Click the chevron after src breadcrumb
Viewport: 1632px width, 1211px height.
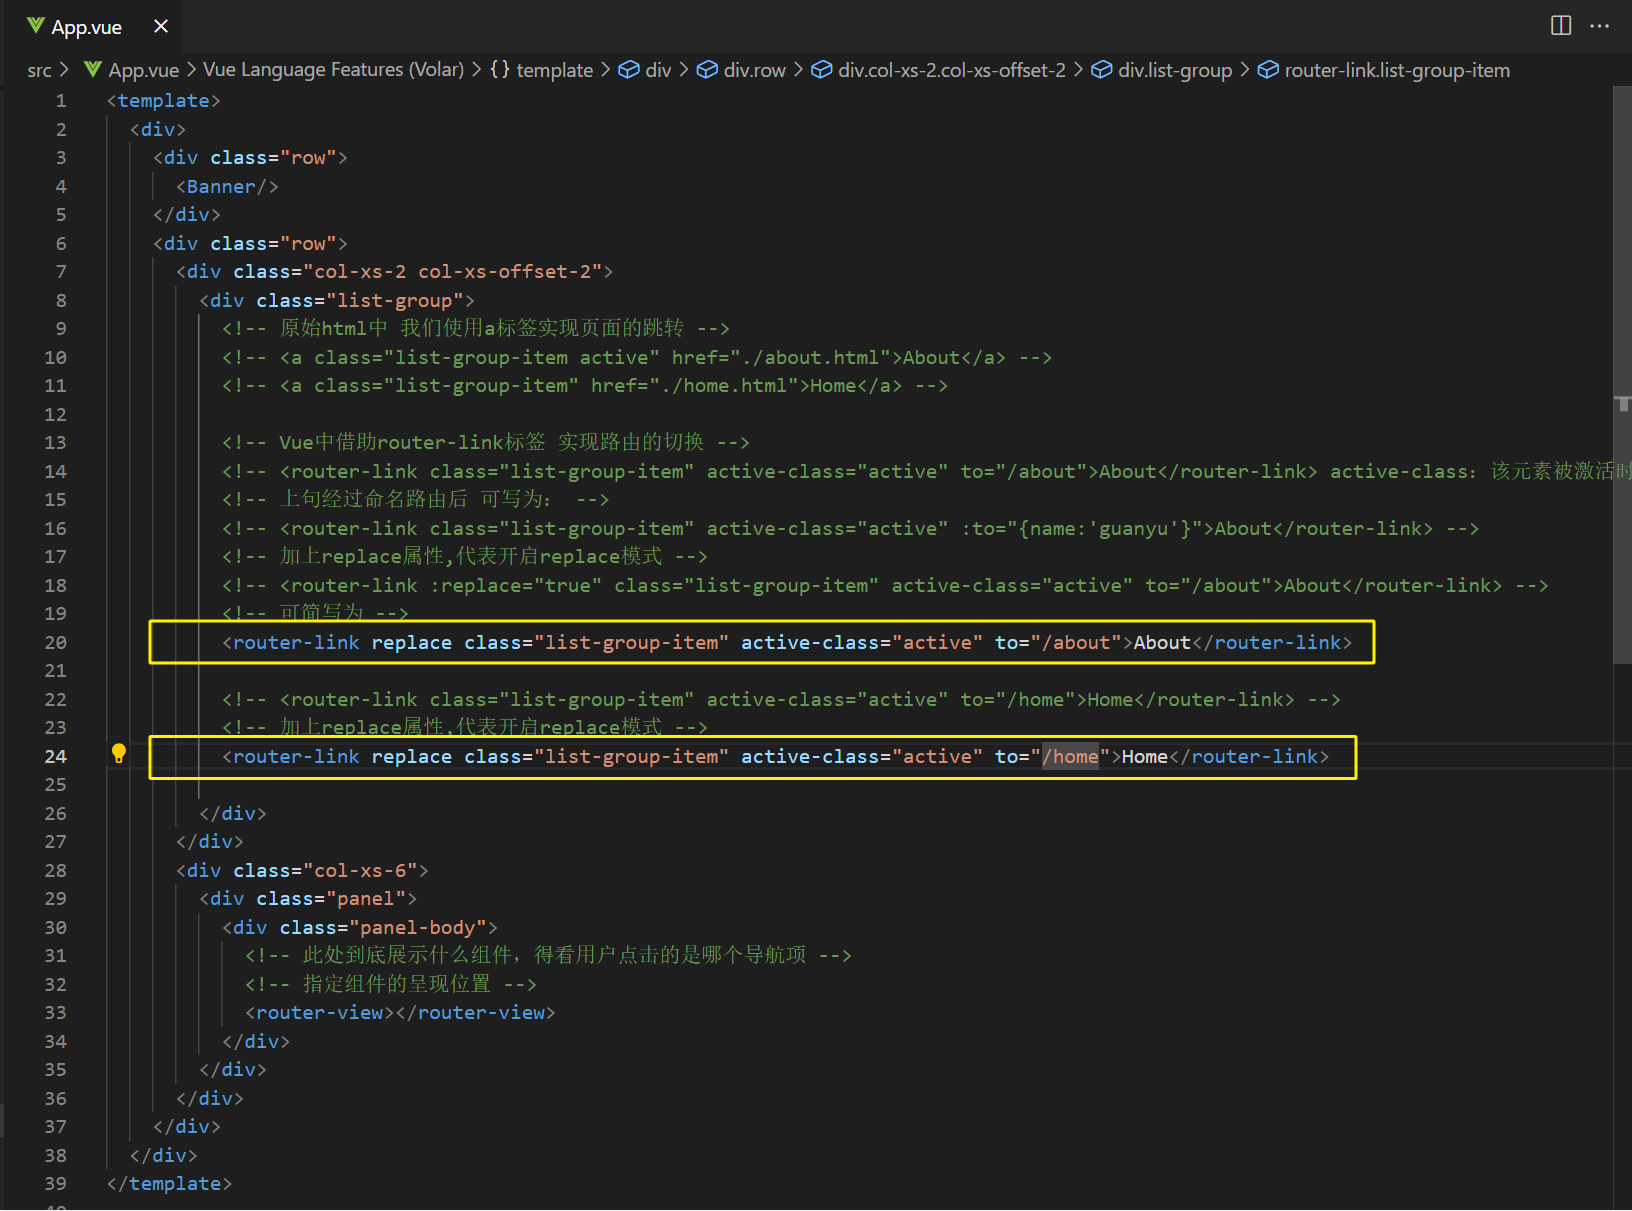pyautogui.click(x=64, y=70)
